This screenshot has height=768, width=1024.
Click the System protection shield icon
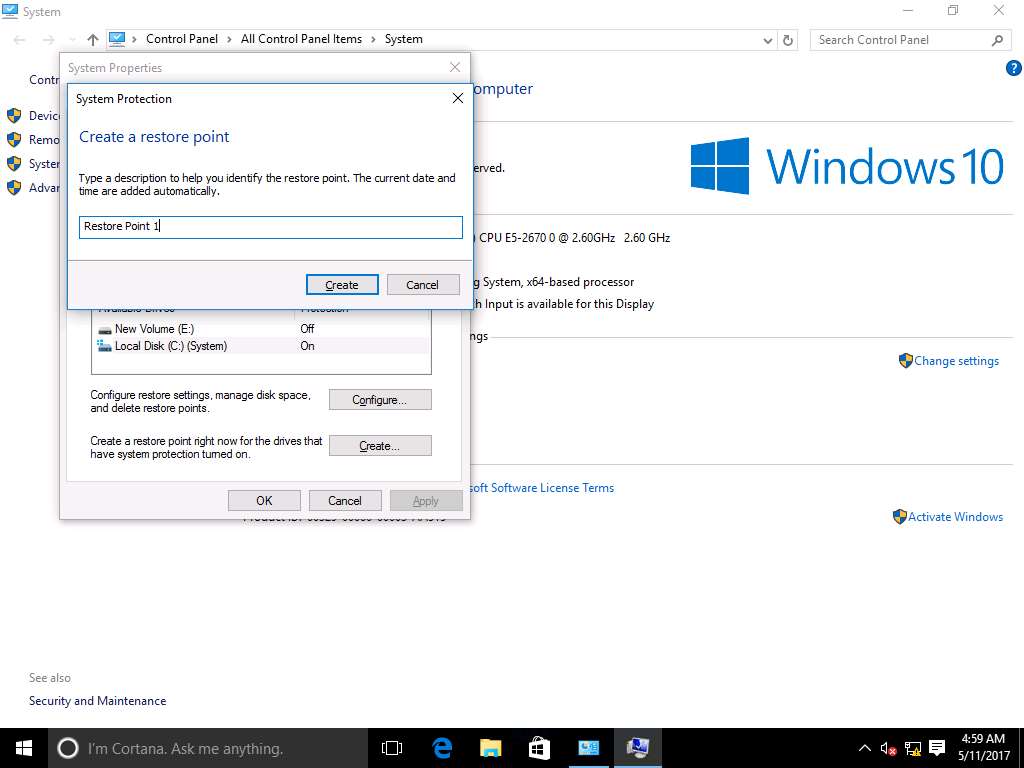(14, 164)
